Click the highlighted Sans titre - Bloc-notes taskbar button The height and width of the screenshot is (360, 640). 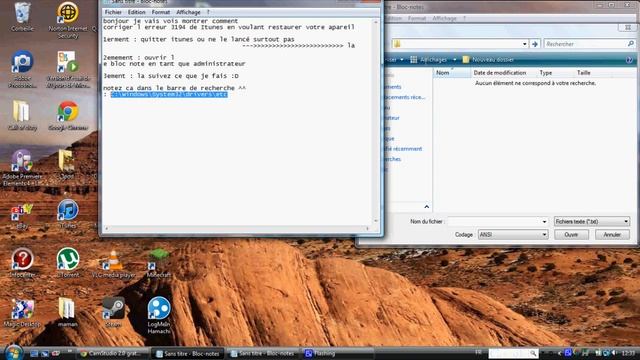(188, 353)
